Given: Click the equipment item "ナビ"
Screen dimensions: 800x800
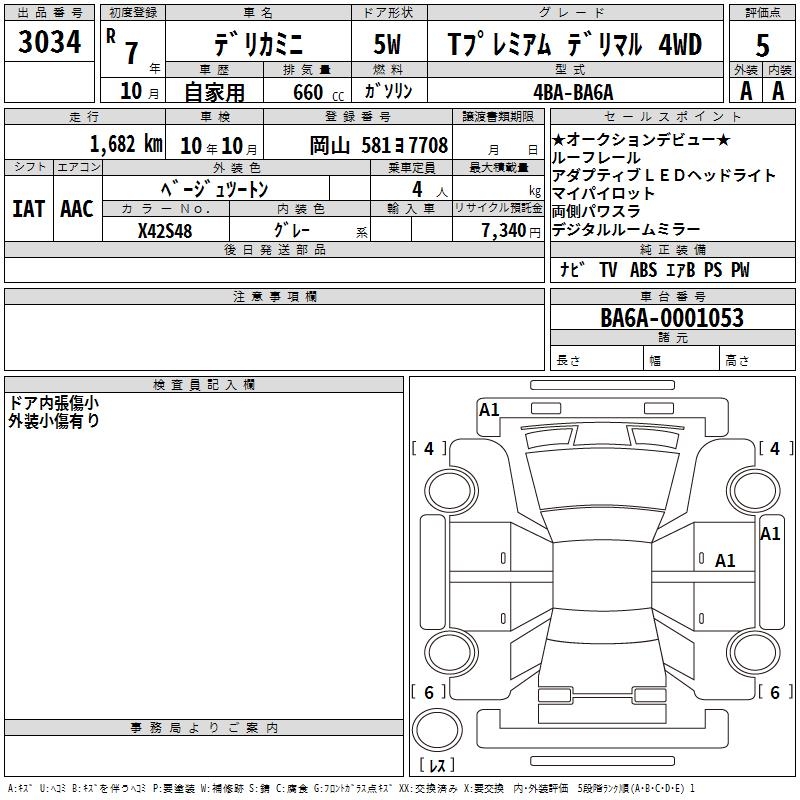Looking at the screenshot, I should click(x=572, y=269).
